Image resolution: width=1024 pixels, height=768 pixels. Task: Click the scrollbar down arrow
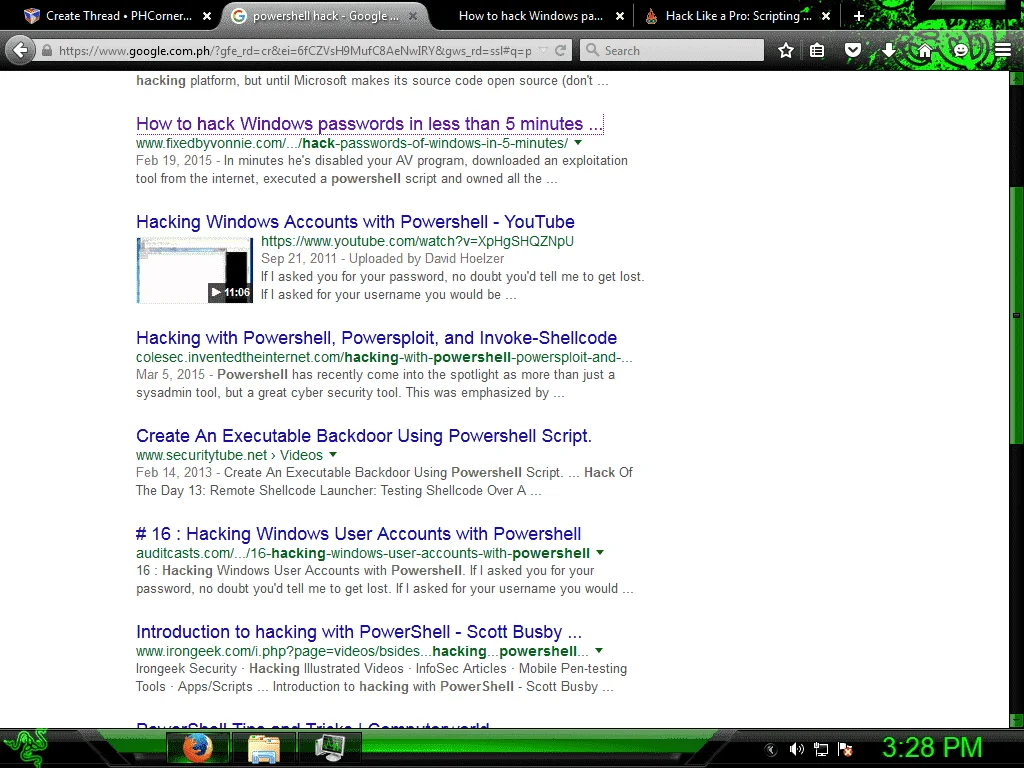click(x=1016, y=721)
